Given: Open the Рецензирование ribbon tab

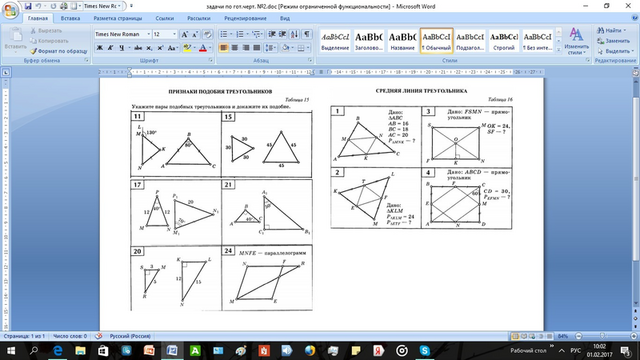Looking at the screenshot, I should click(245, 18).
